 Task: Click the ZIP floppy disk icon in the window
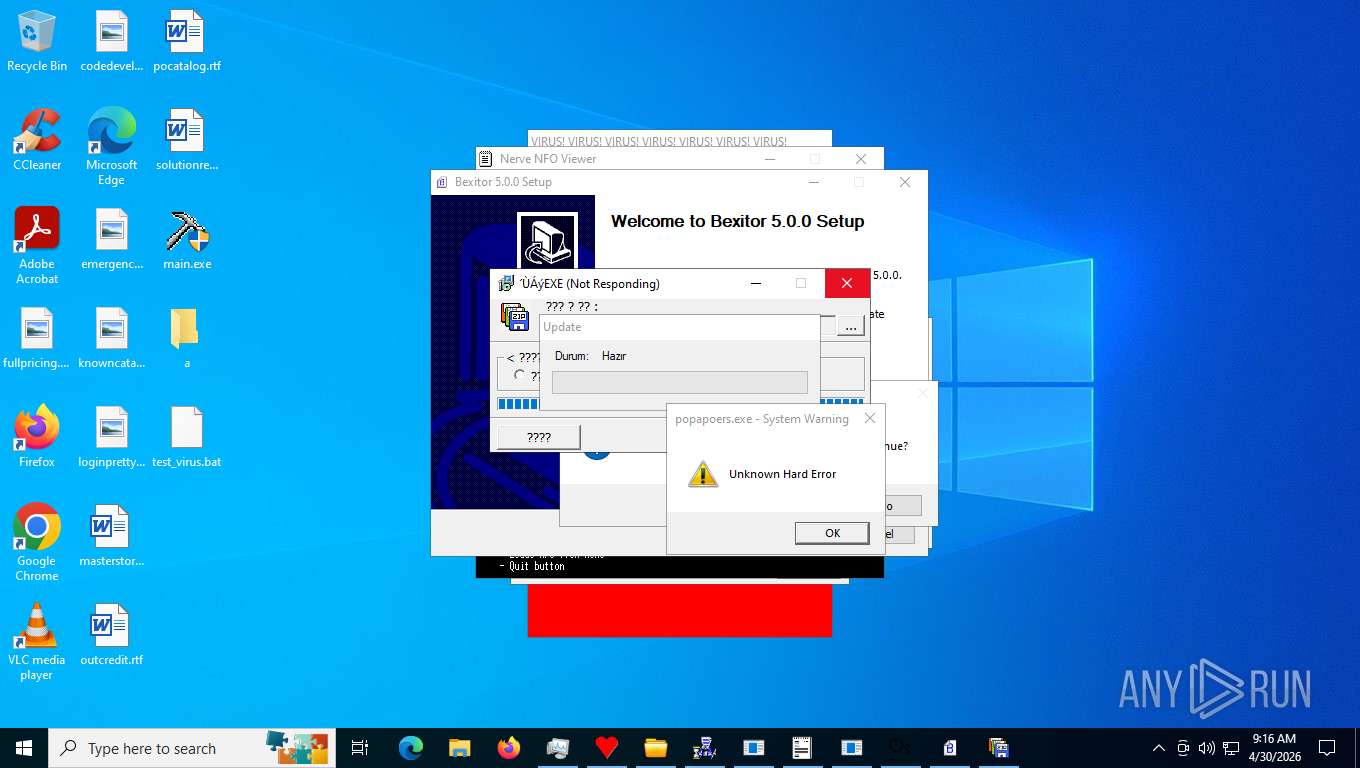[x=514, y=317]
